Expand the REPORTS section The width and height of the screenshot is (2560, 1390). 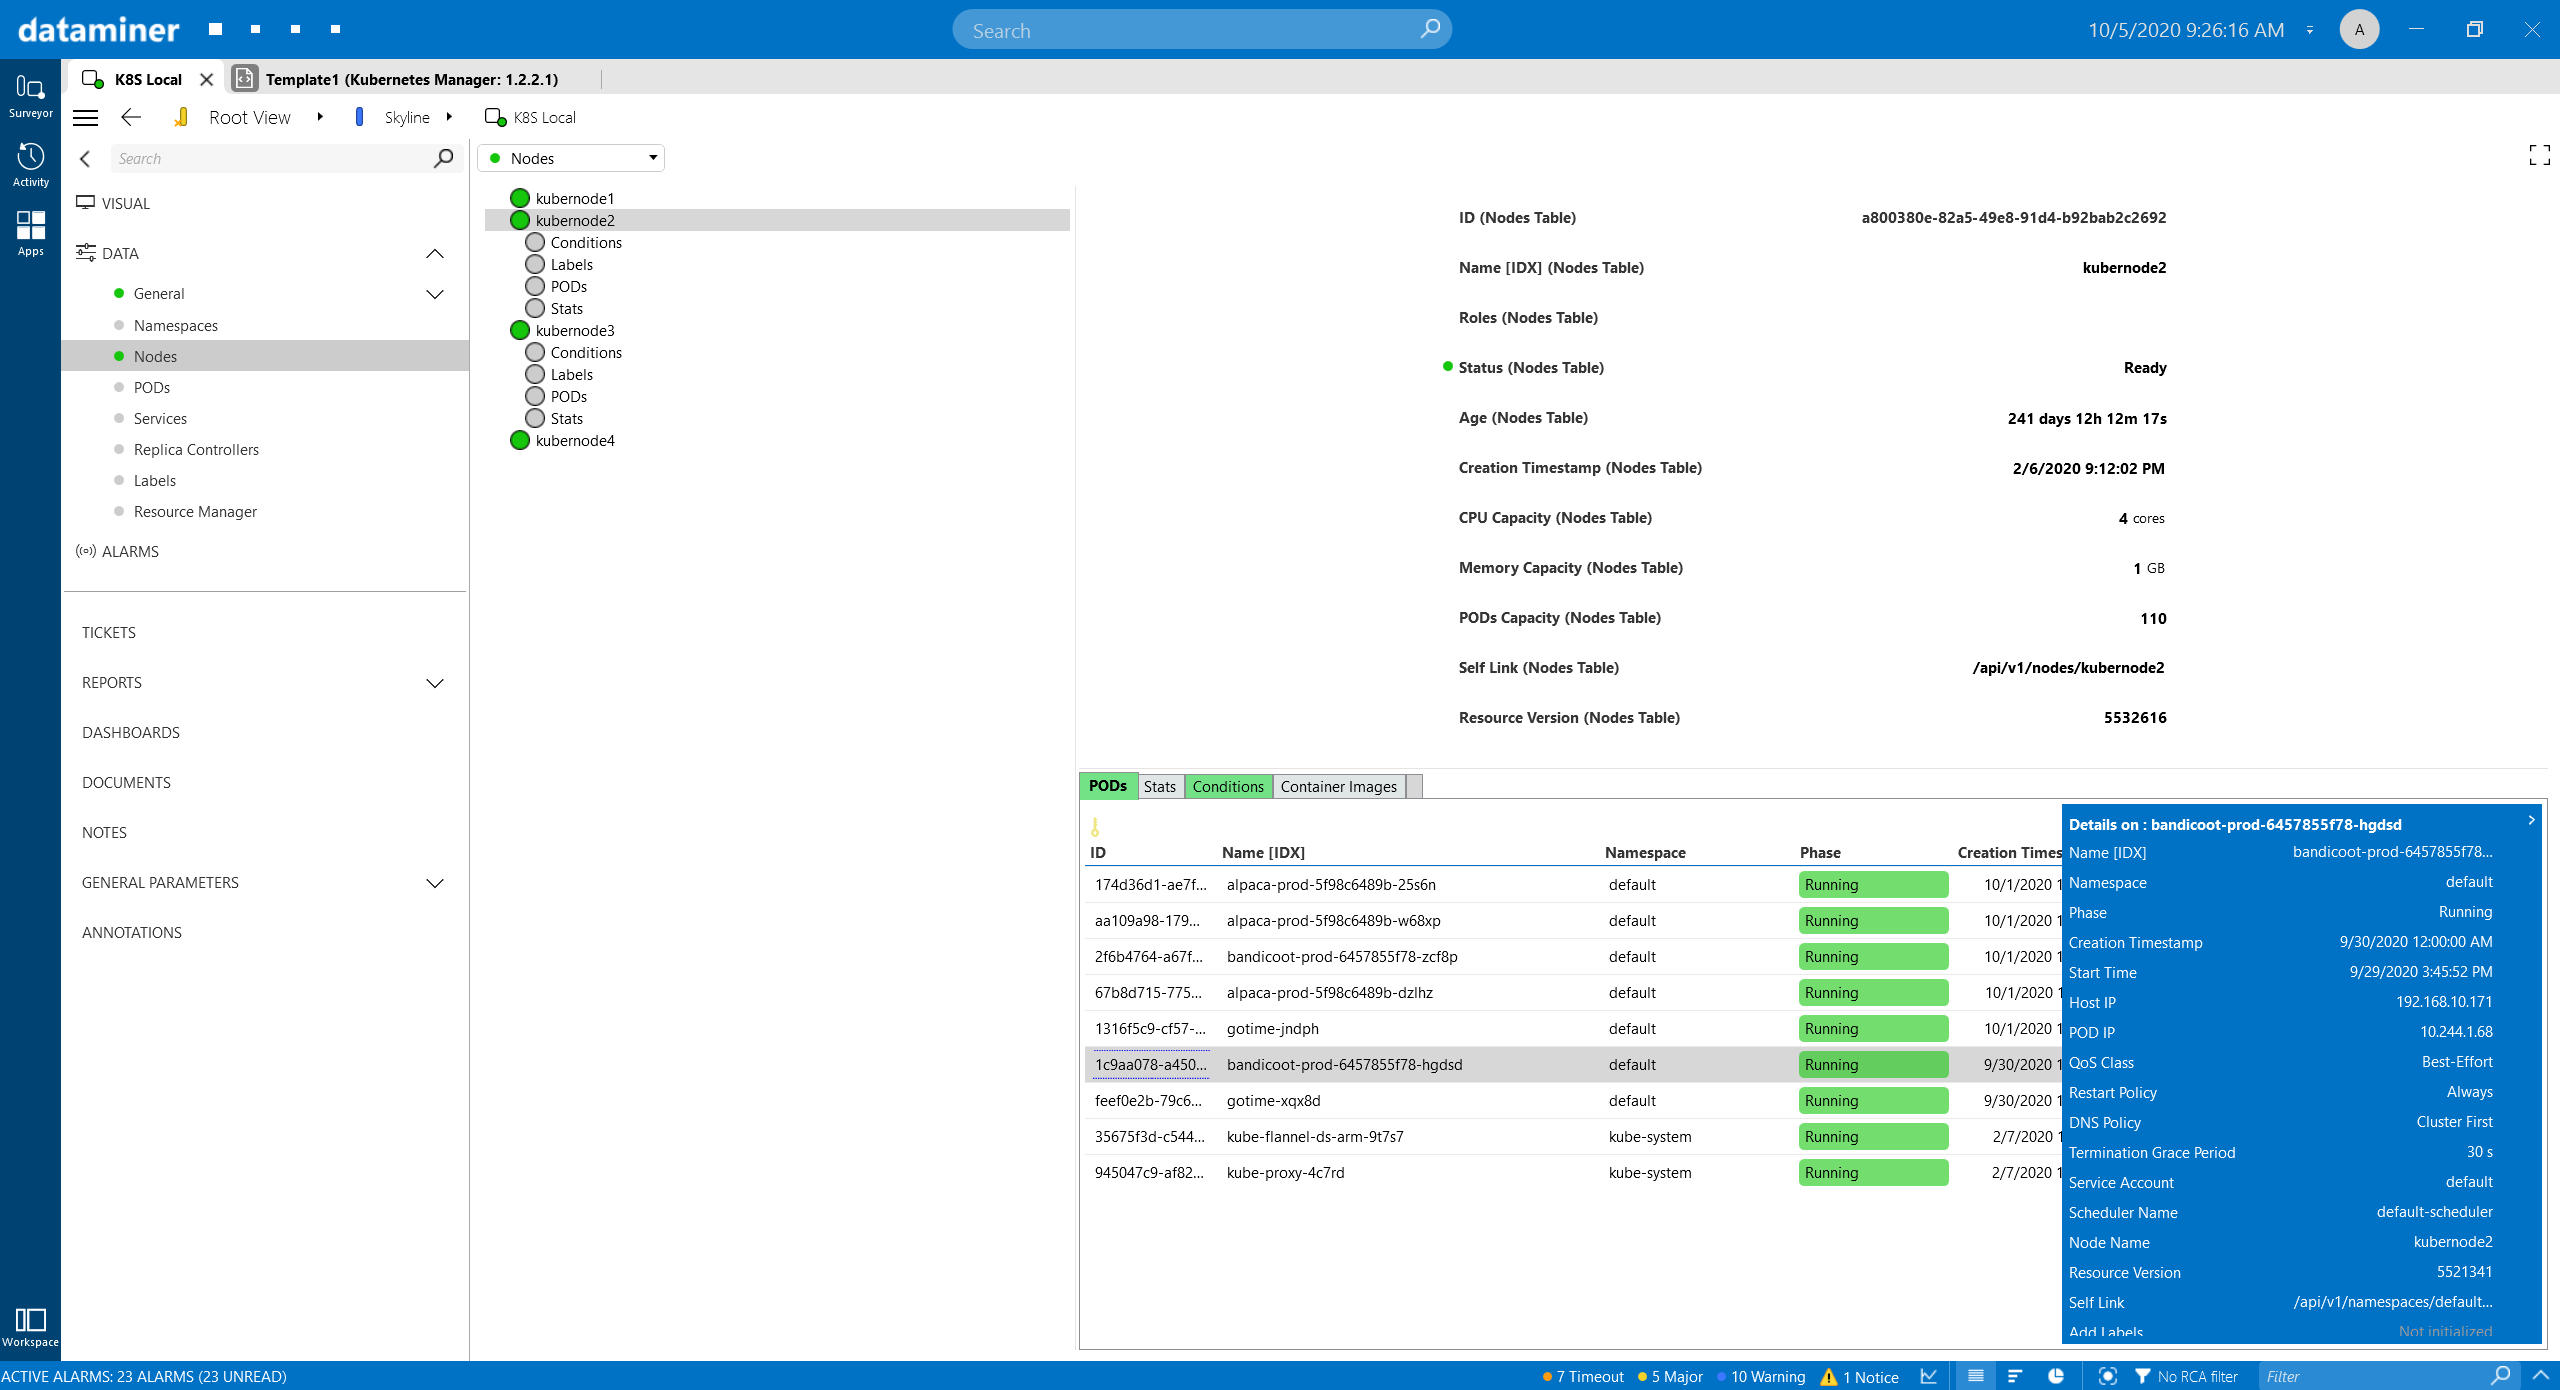coord(435,683)
